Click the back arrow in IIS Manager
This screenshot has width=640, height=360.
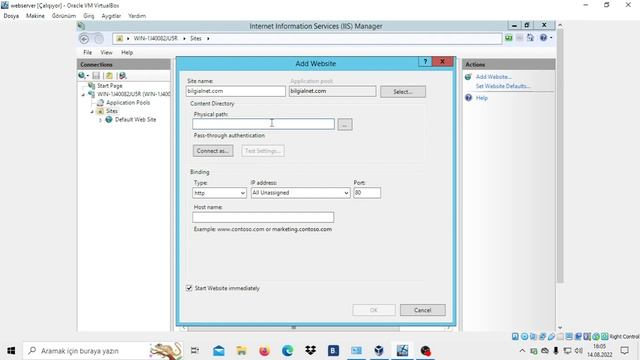pyautogui.click(x=84, y=39)
